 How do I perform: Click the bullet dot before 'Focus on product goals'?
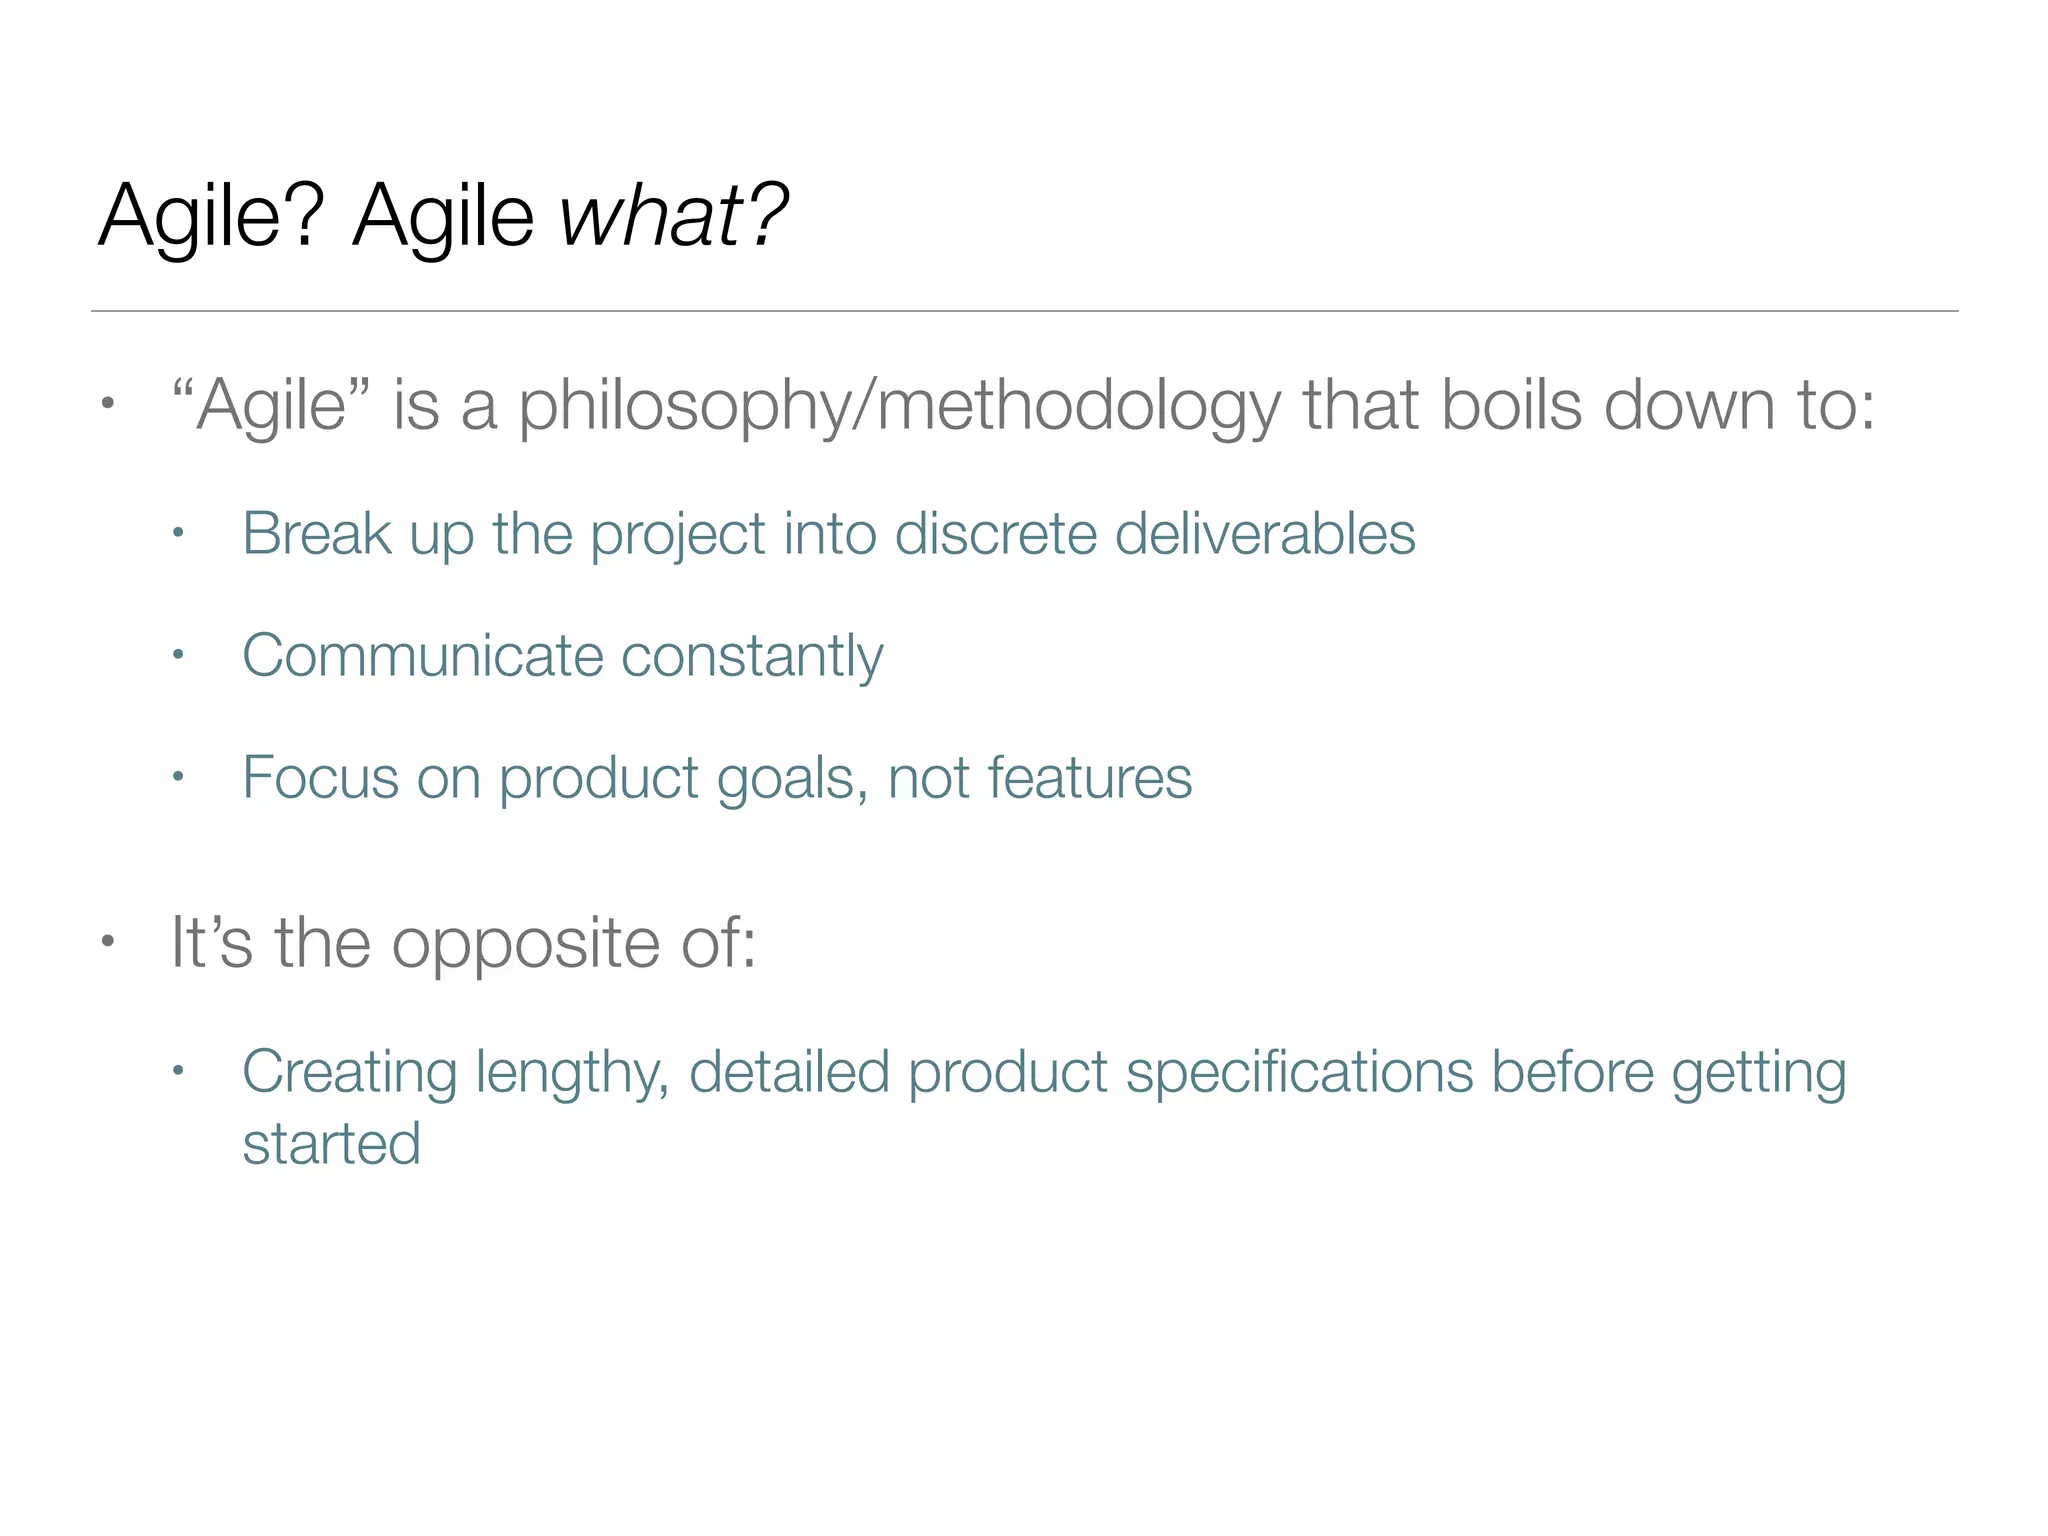178,777
